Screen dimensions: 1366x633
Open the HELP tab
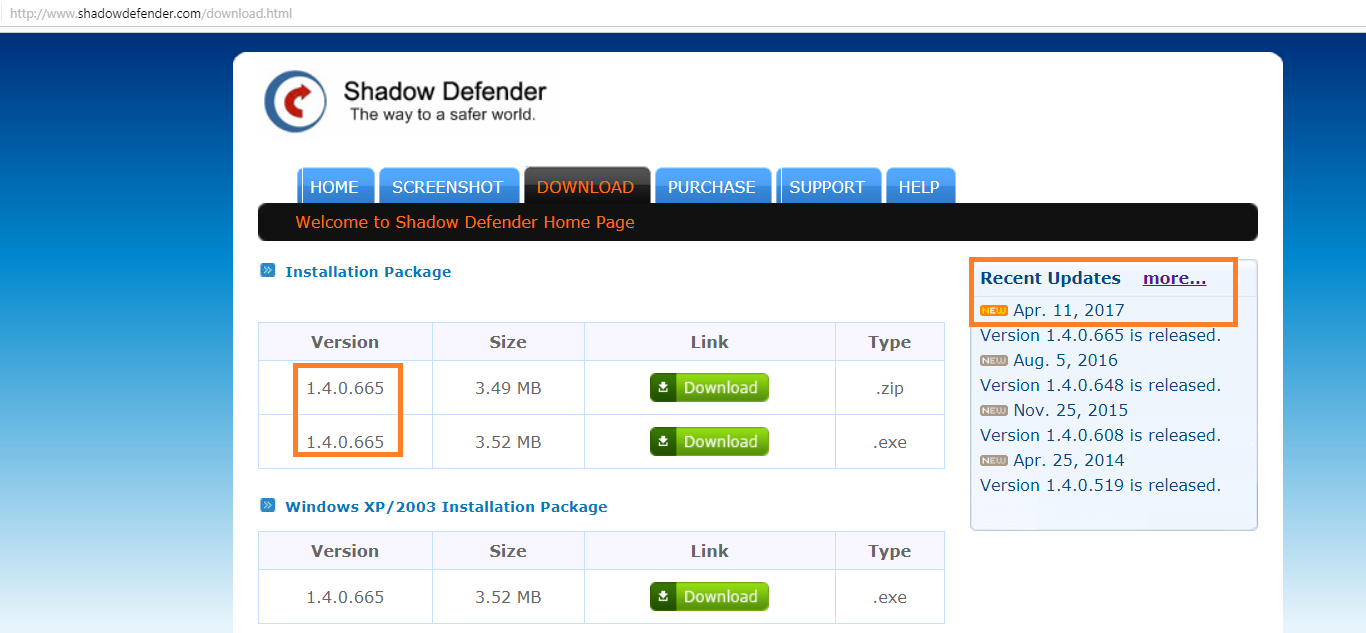919,187
